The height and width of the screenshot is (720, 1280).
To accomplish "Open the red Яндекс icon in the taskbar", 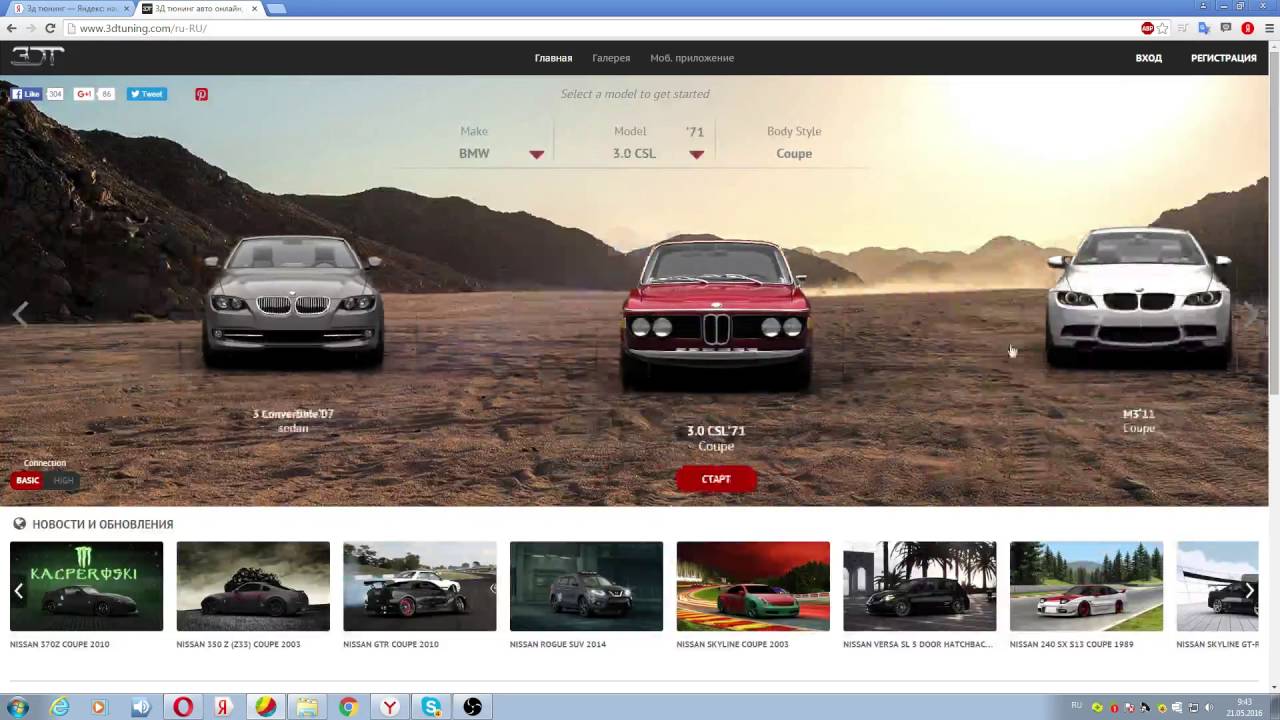I will (225, 707).
